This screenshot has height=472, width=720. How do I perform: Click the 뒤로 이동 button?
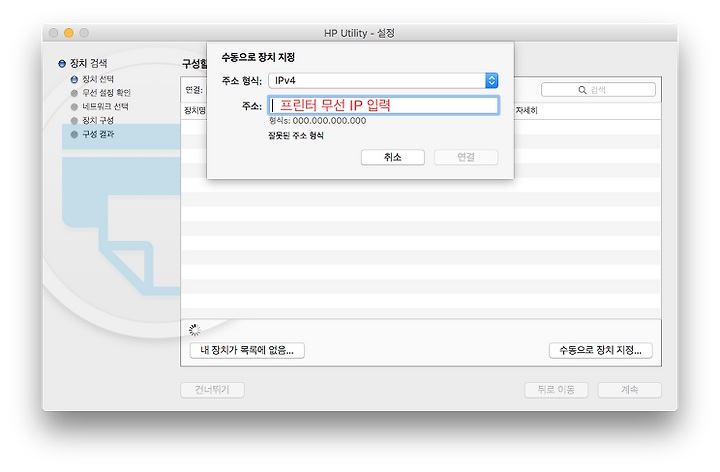click(556, 390)
